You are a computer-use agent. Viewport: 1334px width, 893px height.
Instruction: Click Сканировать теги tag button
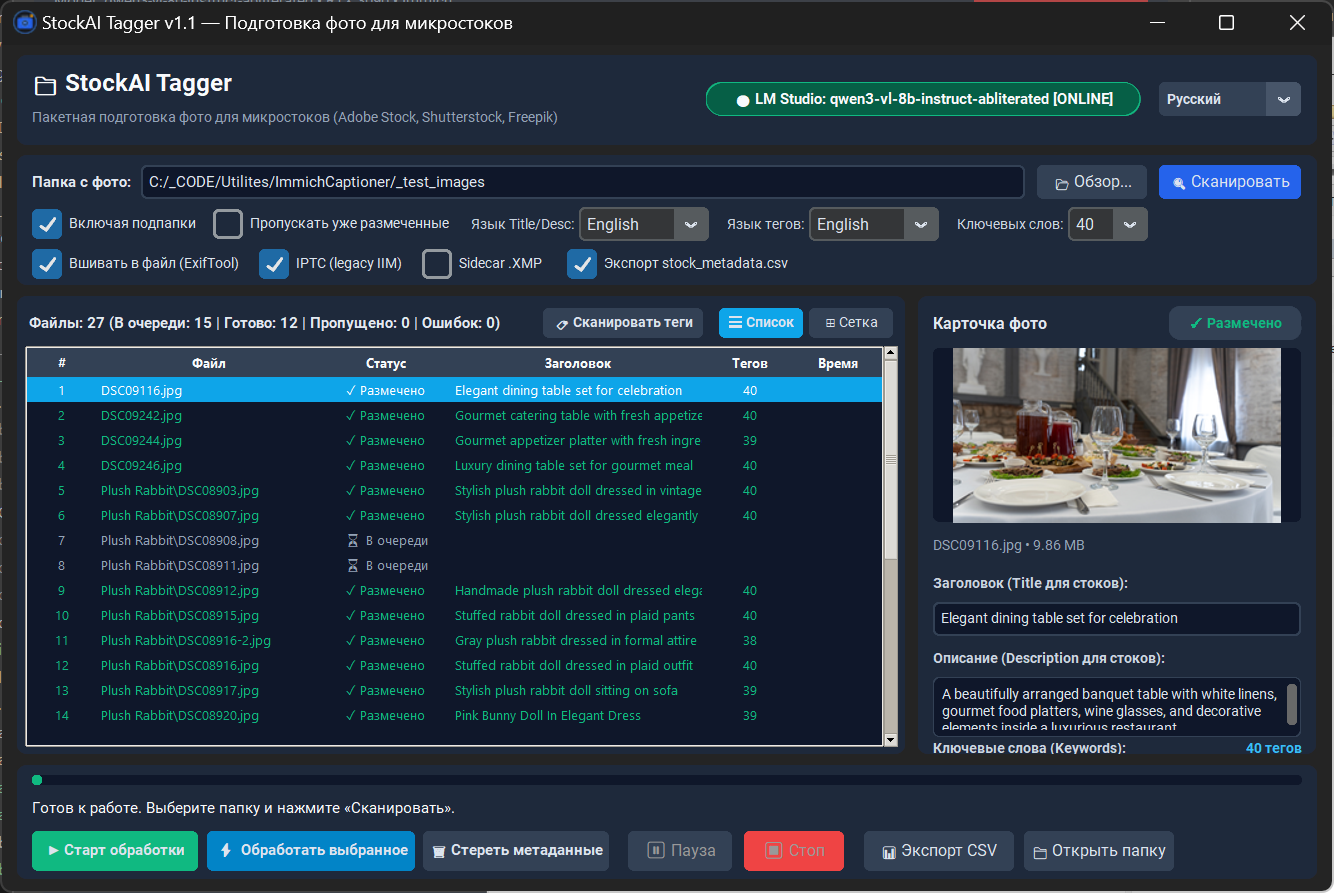pos(623,323)
